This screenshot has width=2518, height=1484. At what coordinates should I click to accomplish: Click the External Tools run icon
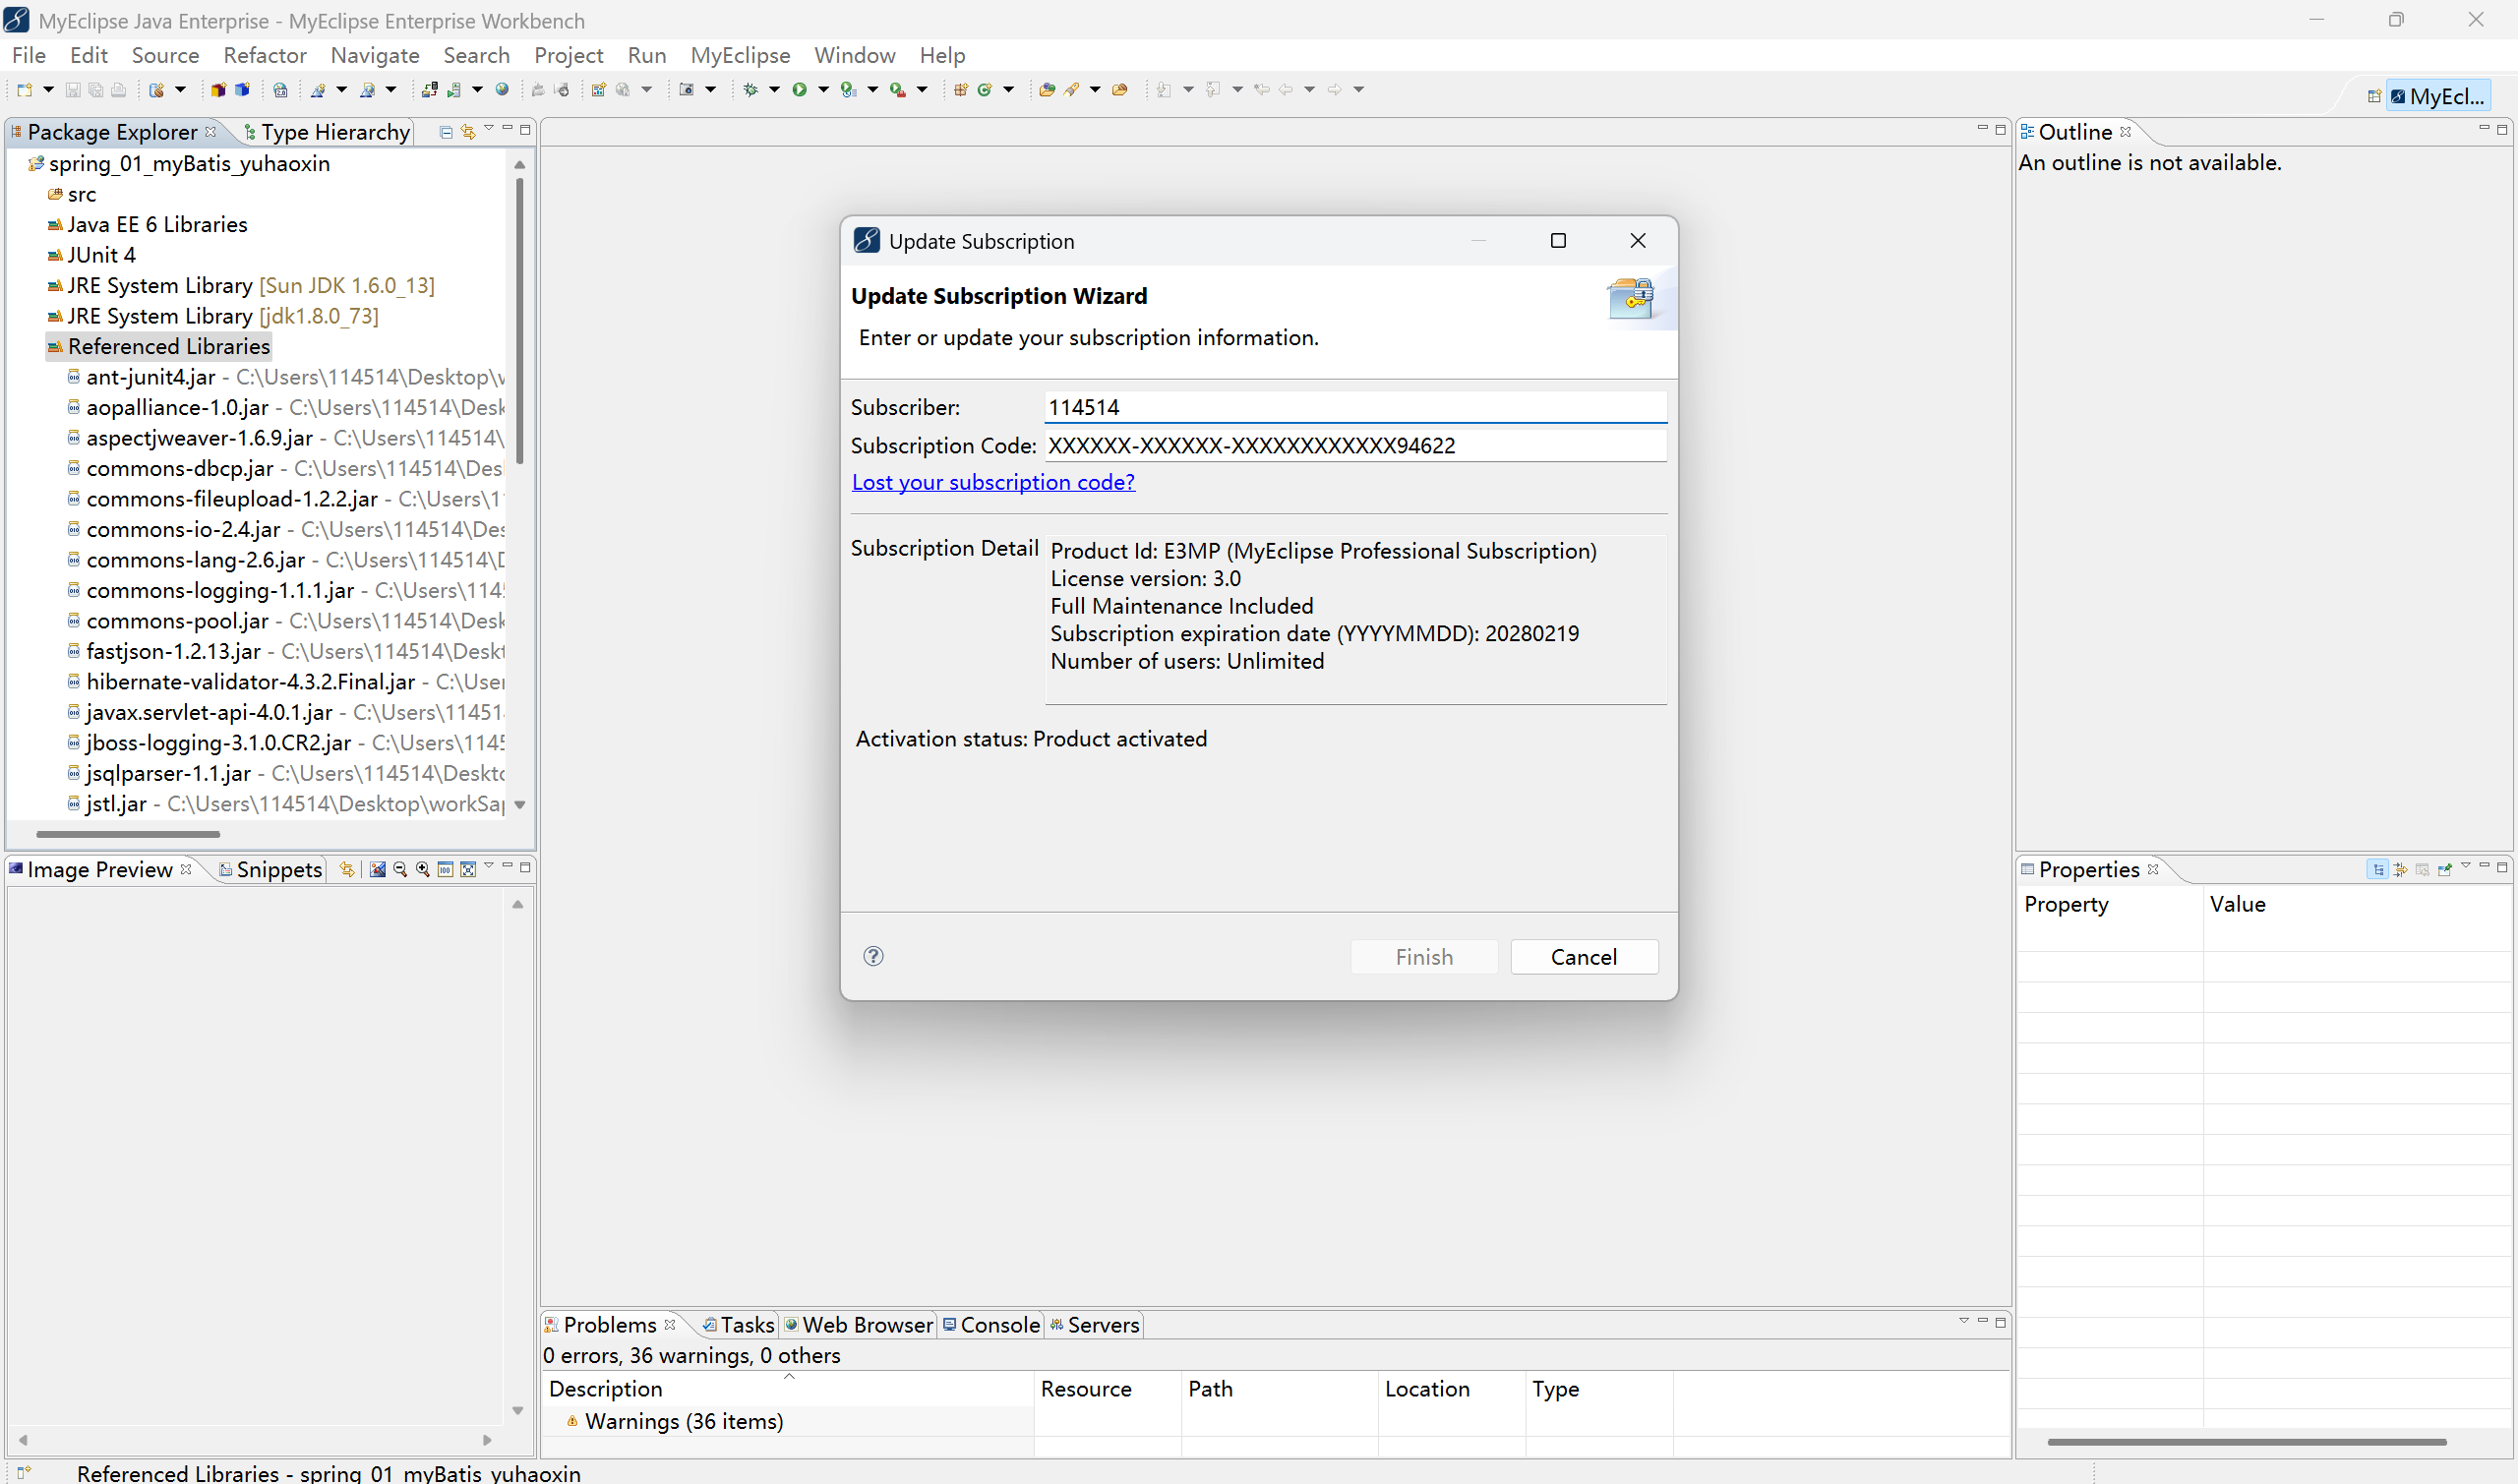898,90
